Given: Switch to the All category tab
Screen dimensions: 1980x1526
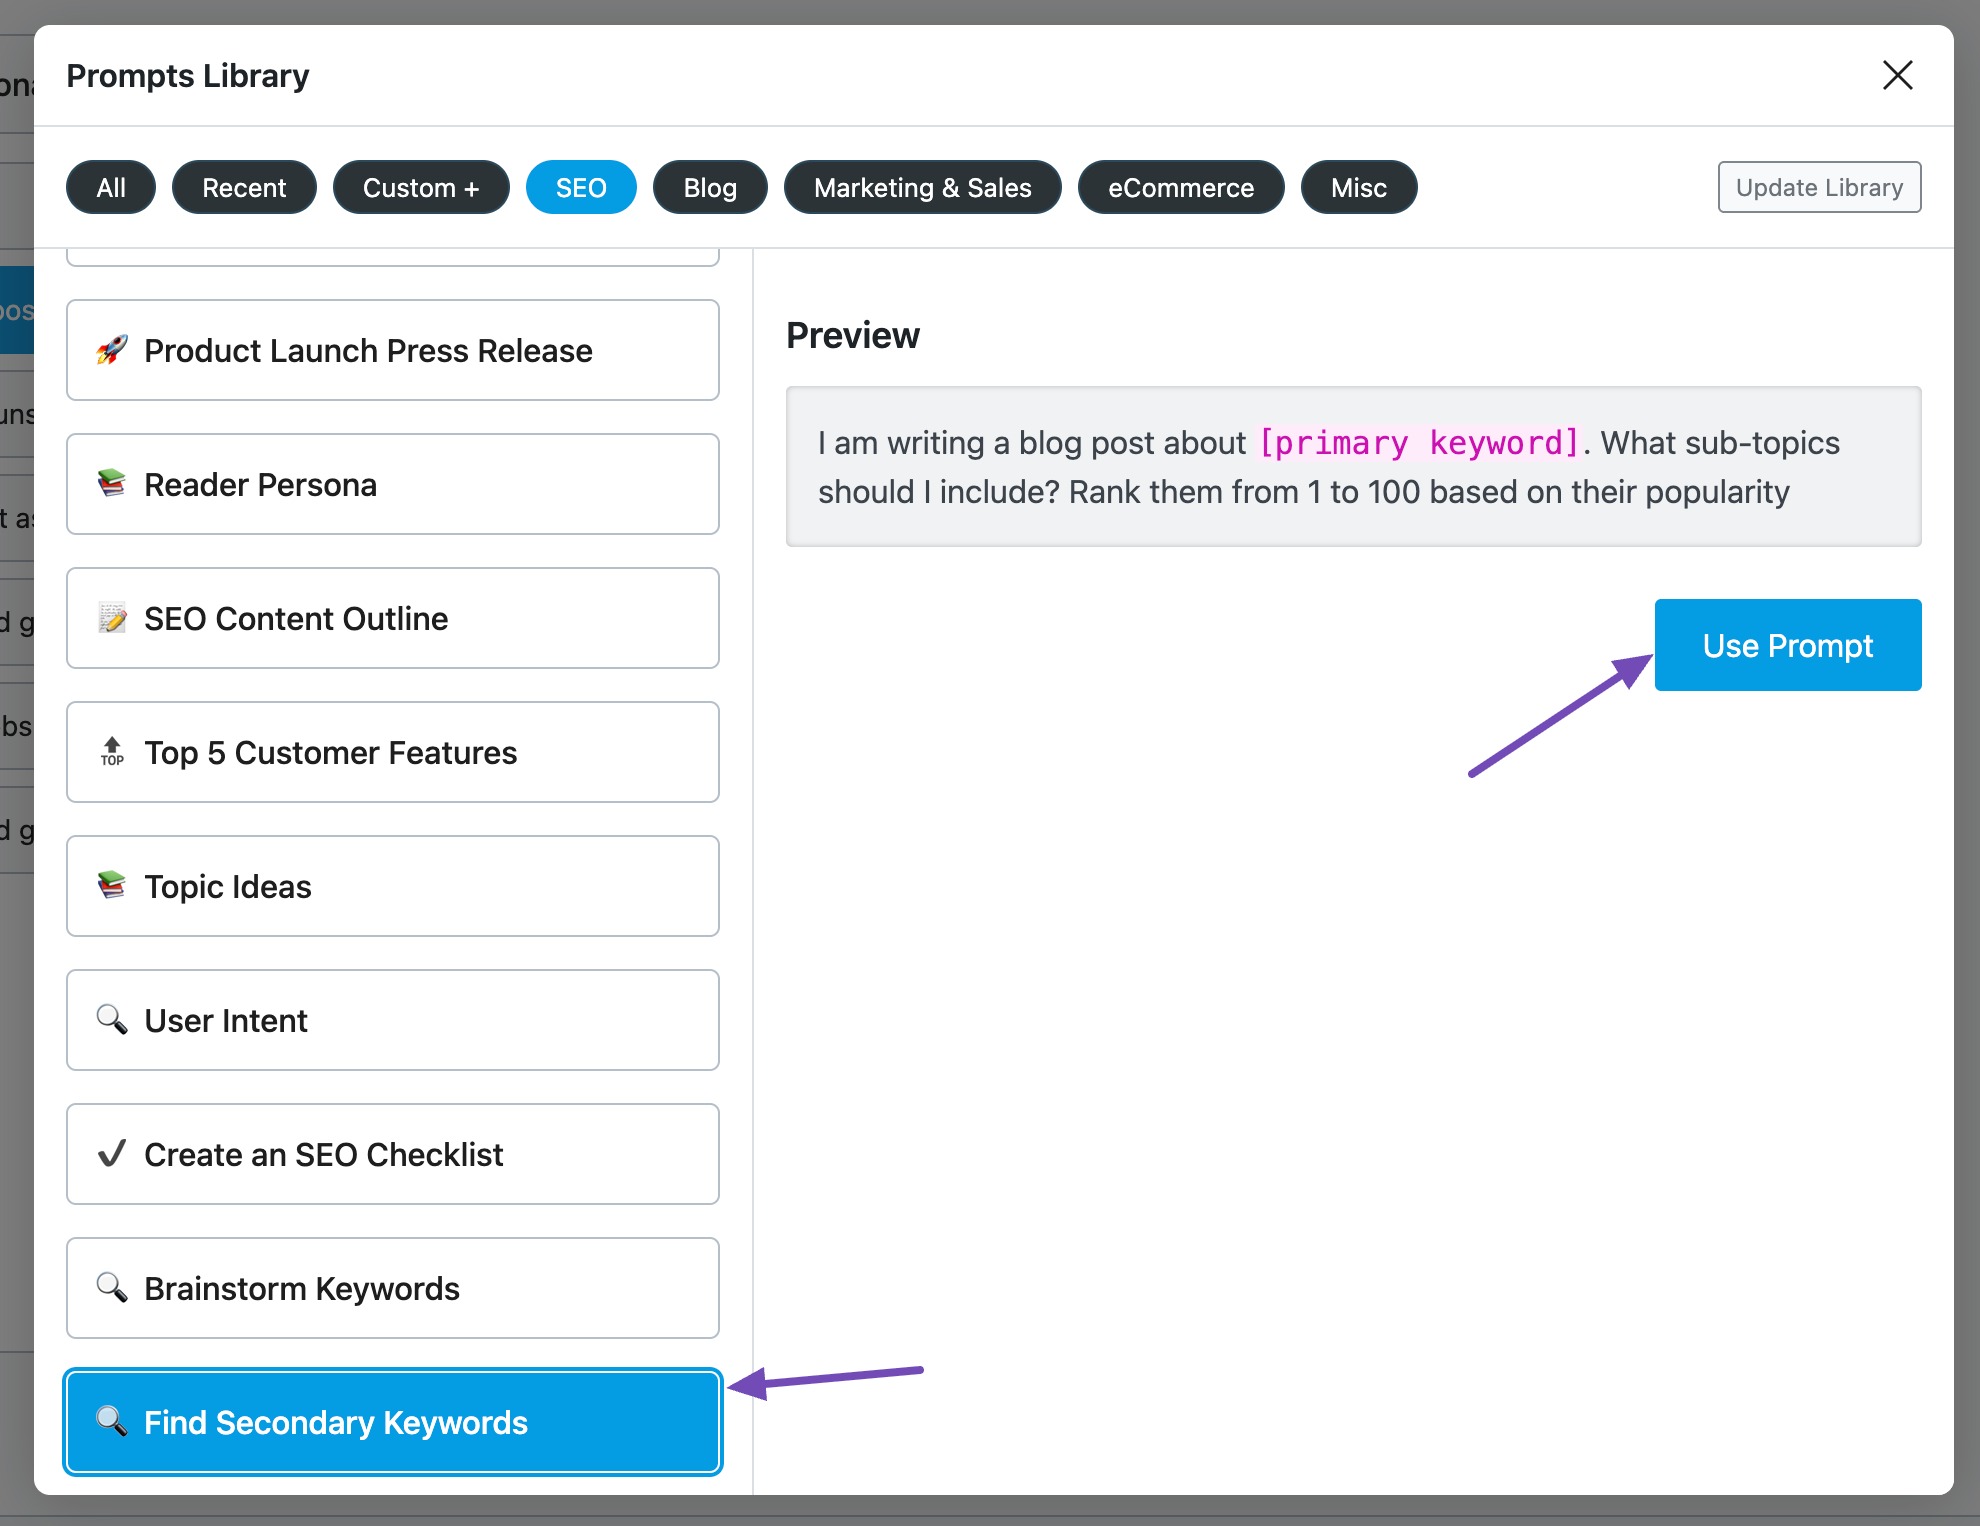Looking at the screenshot, I should coord(111,187).
